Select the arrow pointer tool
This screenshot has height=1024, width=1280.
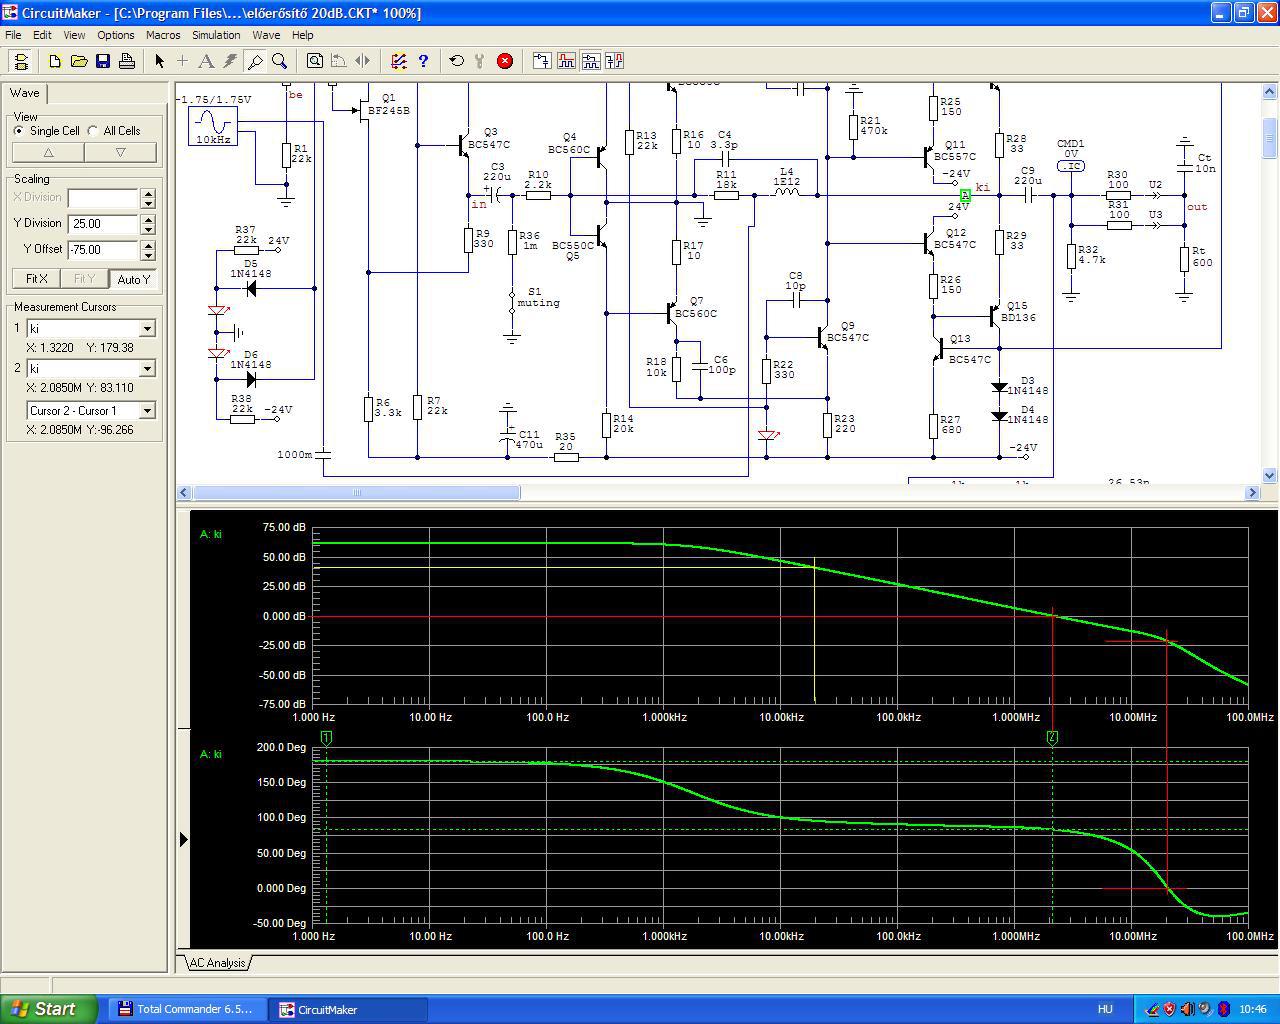[x=159, y=61]
